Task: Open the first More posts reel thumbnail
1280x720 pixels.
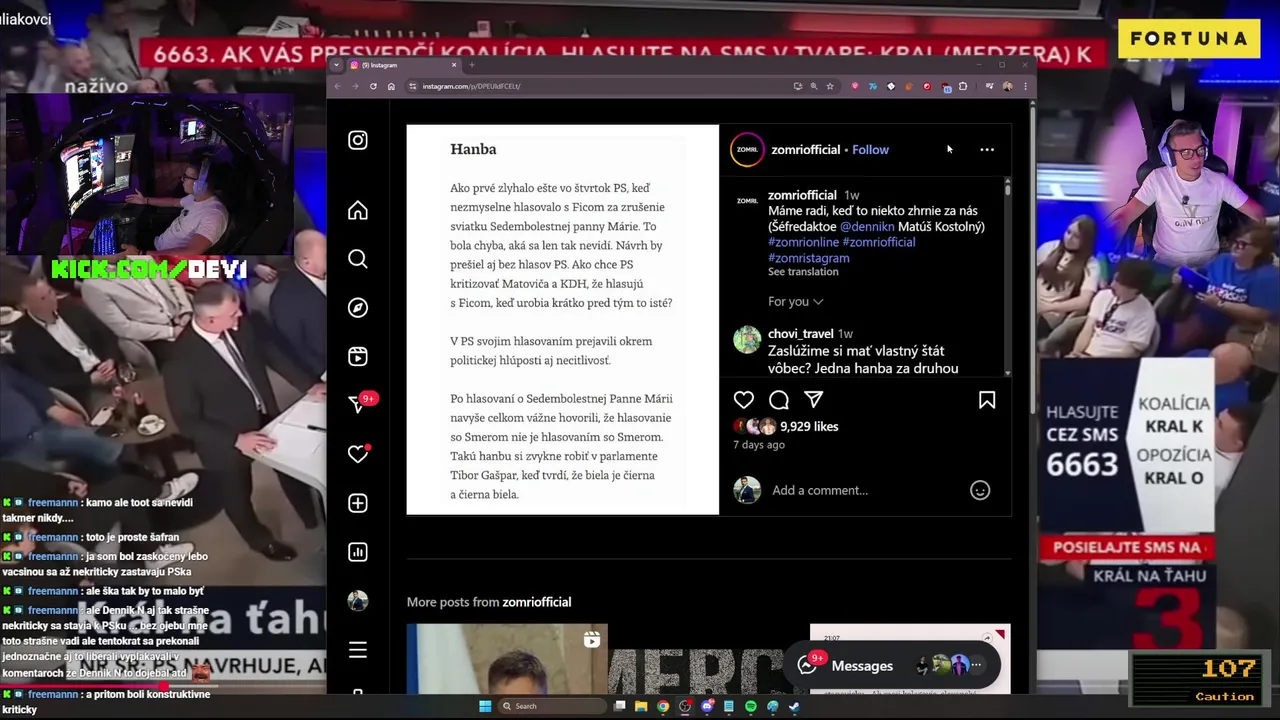Action: coord(507,658)
